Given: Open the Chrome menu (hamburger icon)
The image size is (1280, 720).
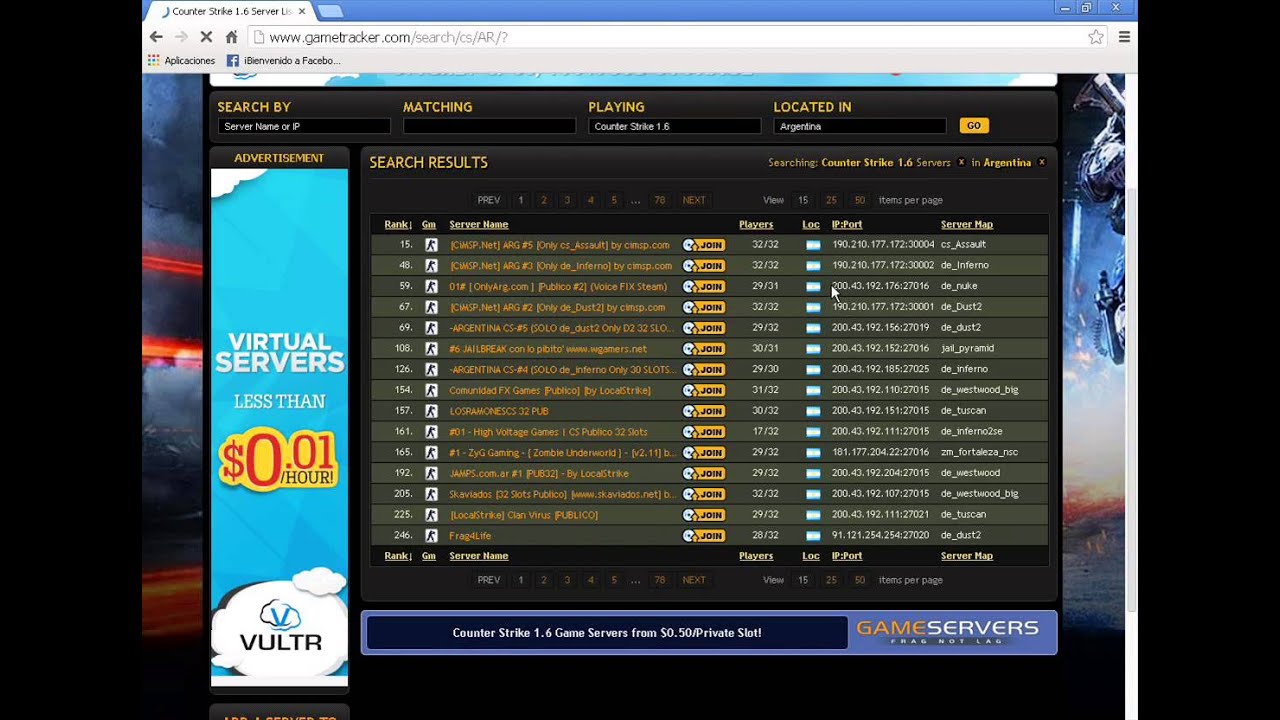Looking at the screenshot, I should (x=1124, y=37).
